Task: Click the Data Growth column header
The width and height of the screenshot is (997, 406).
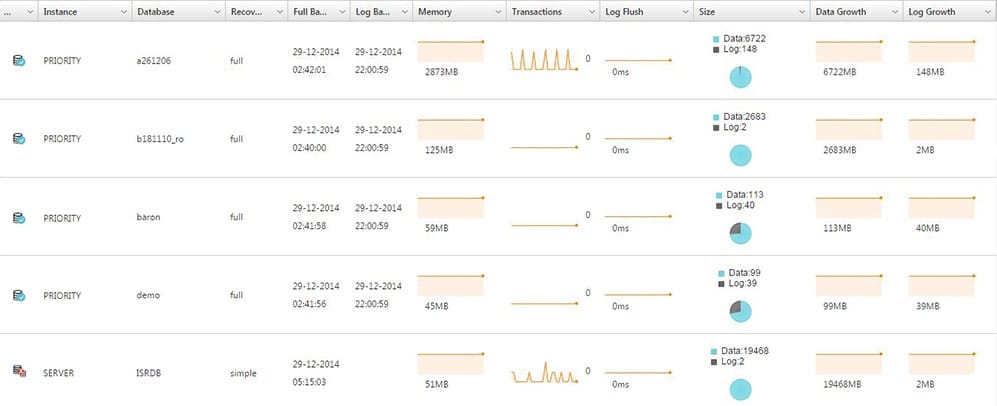Action: [841, 12]
